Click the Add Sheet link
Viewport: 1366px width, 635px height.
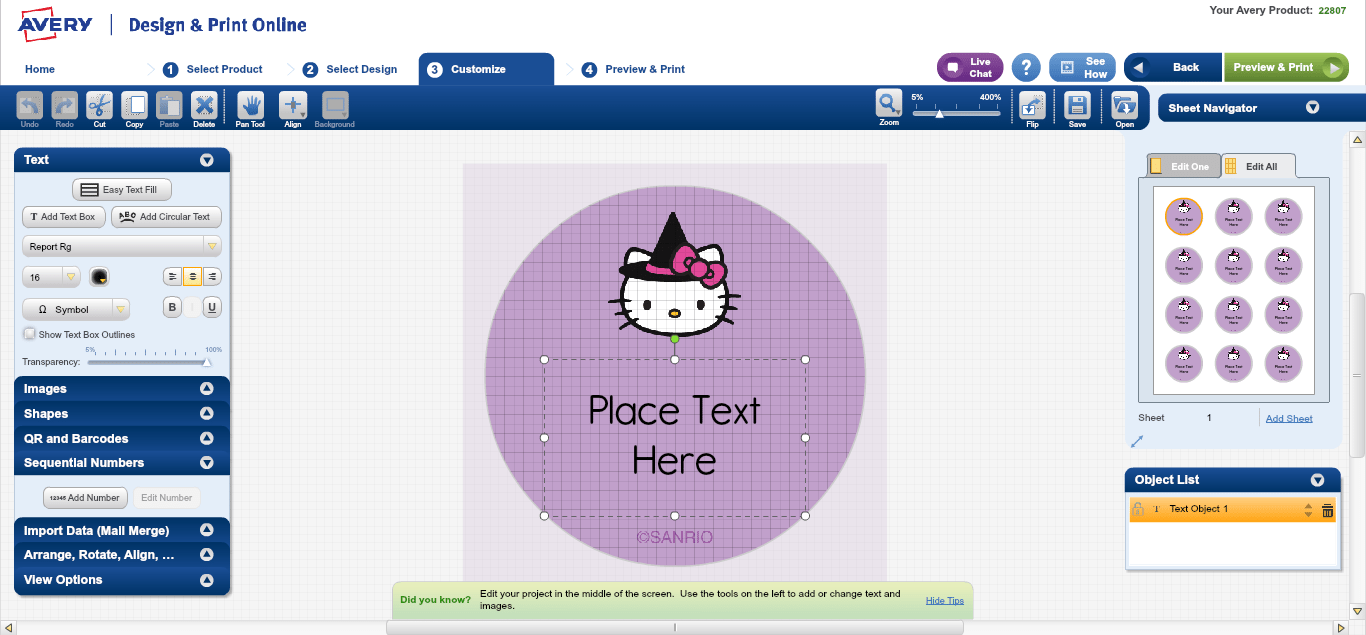coord(1289,418)
